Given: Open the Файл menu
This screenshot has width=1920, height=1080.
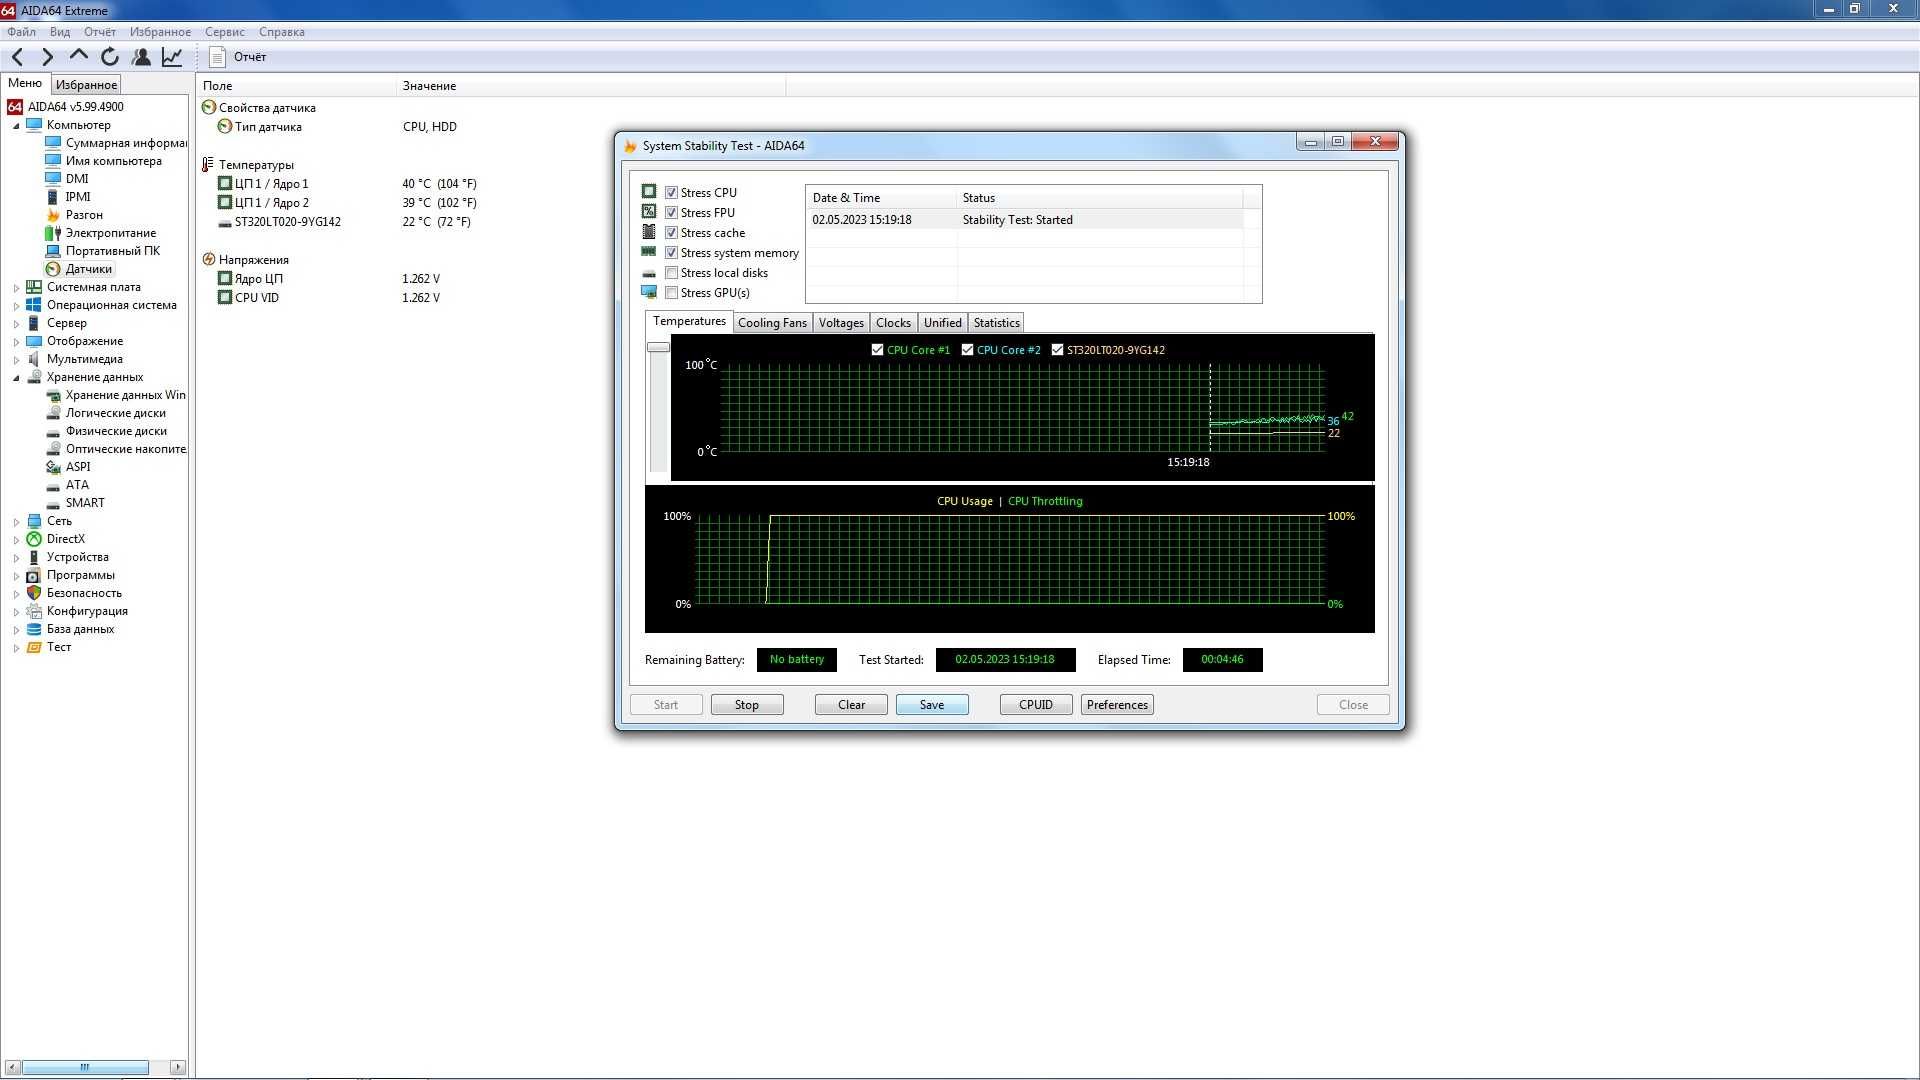Looking at the screenshot, I should (21, 32).
